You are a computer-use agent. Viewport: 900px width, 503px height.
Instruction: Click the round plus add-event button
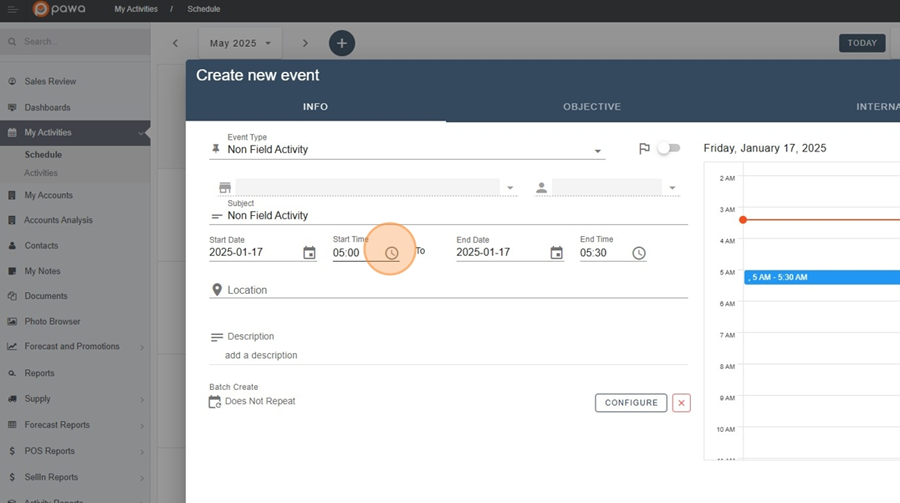pos(342,43)
